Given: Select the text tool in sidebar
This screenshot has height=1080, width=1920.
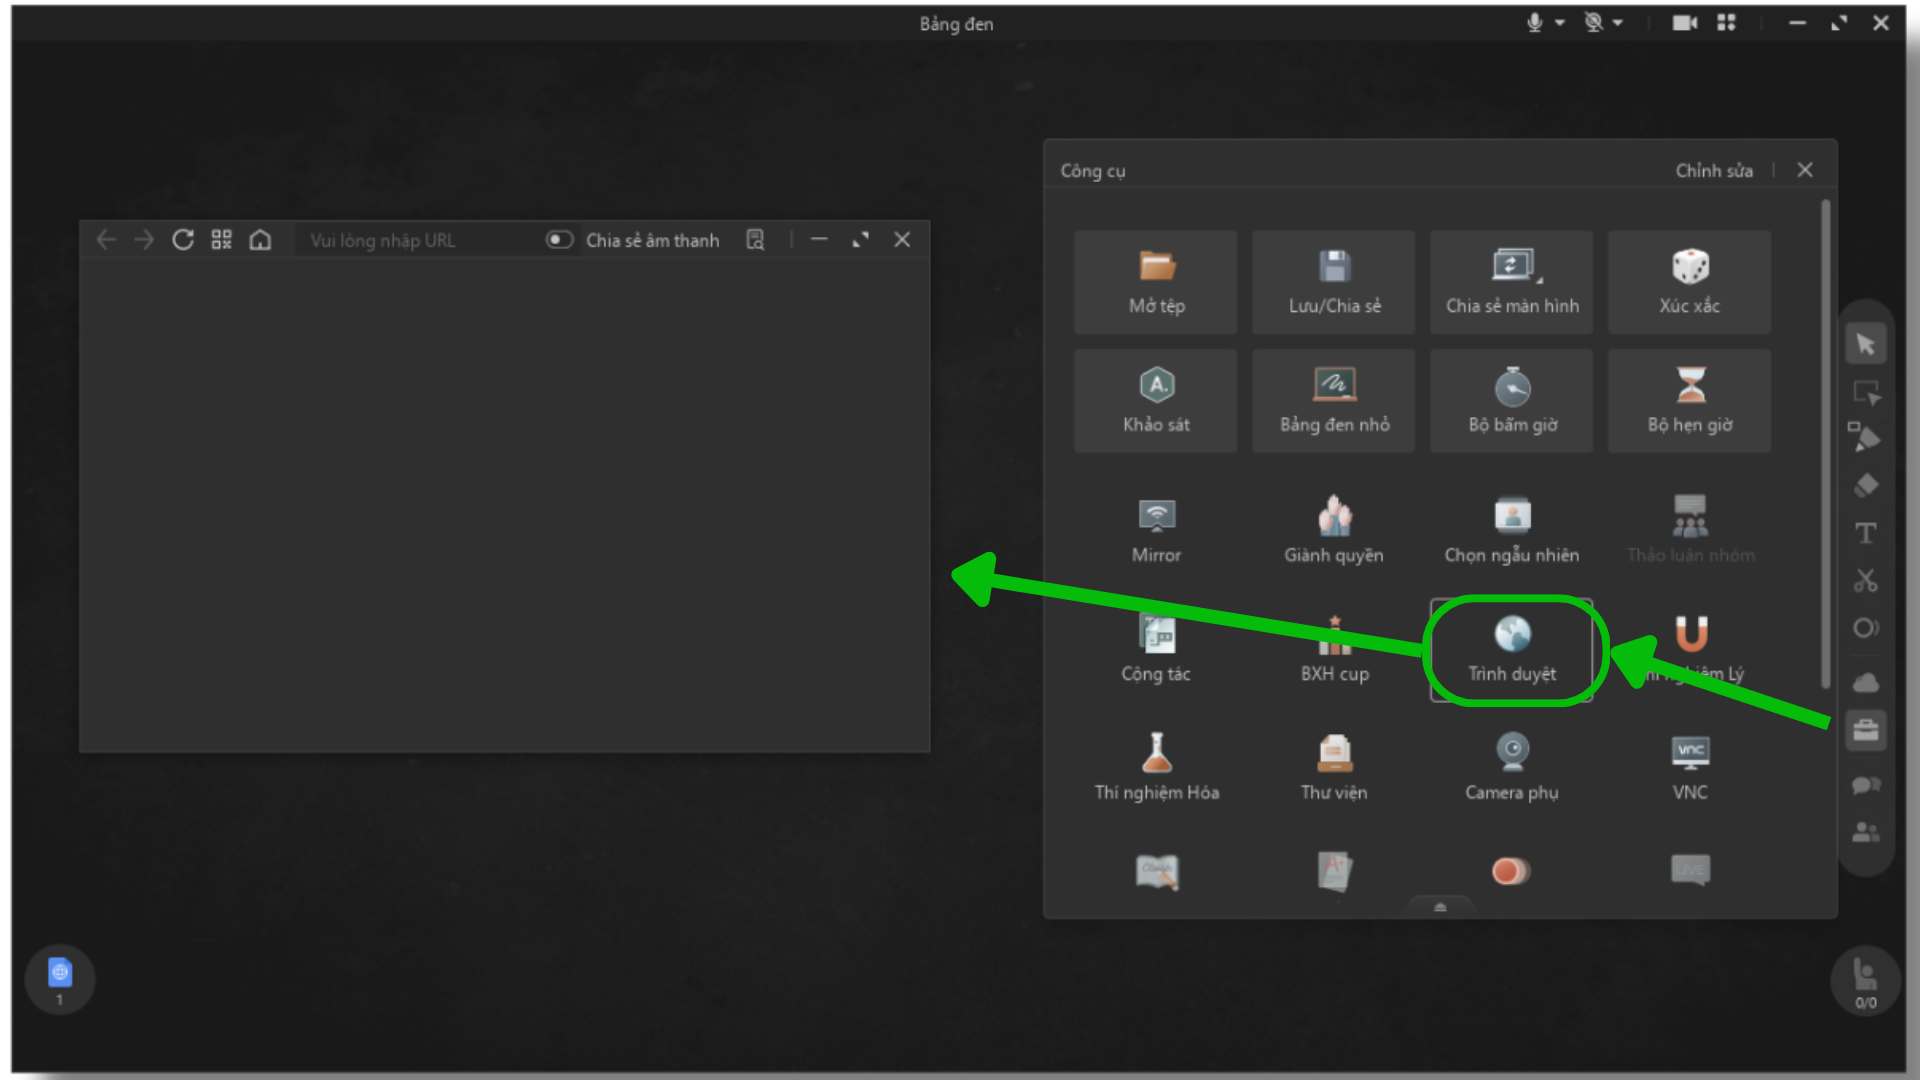Looking at the screenshot, I should tap(1866, 533).
